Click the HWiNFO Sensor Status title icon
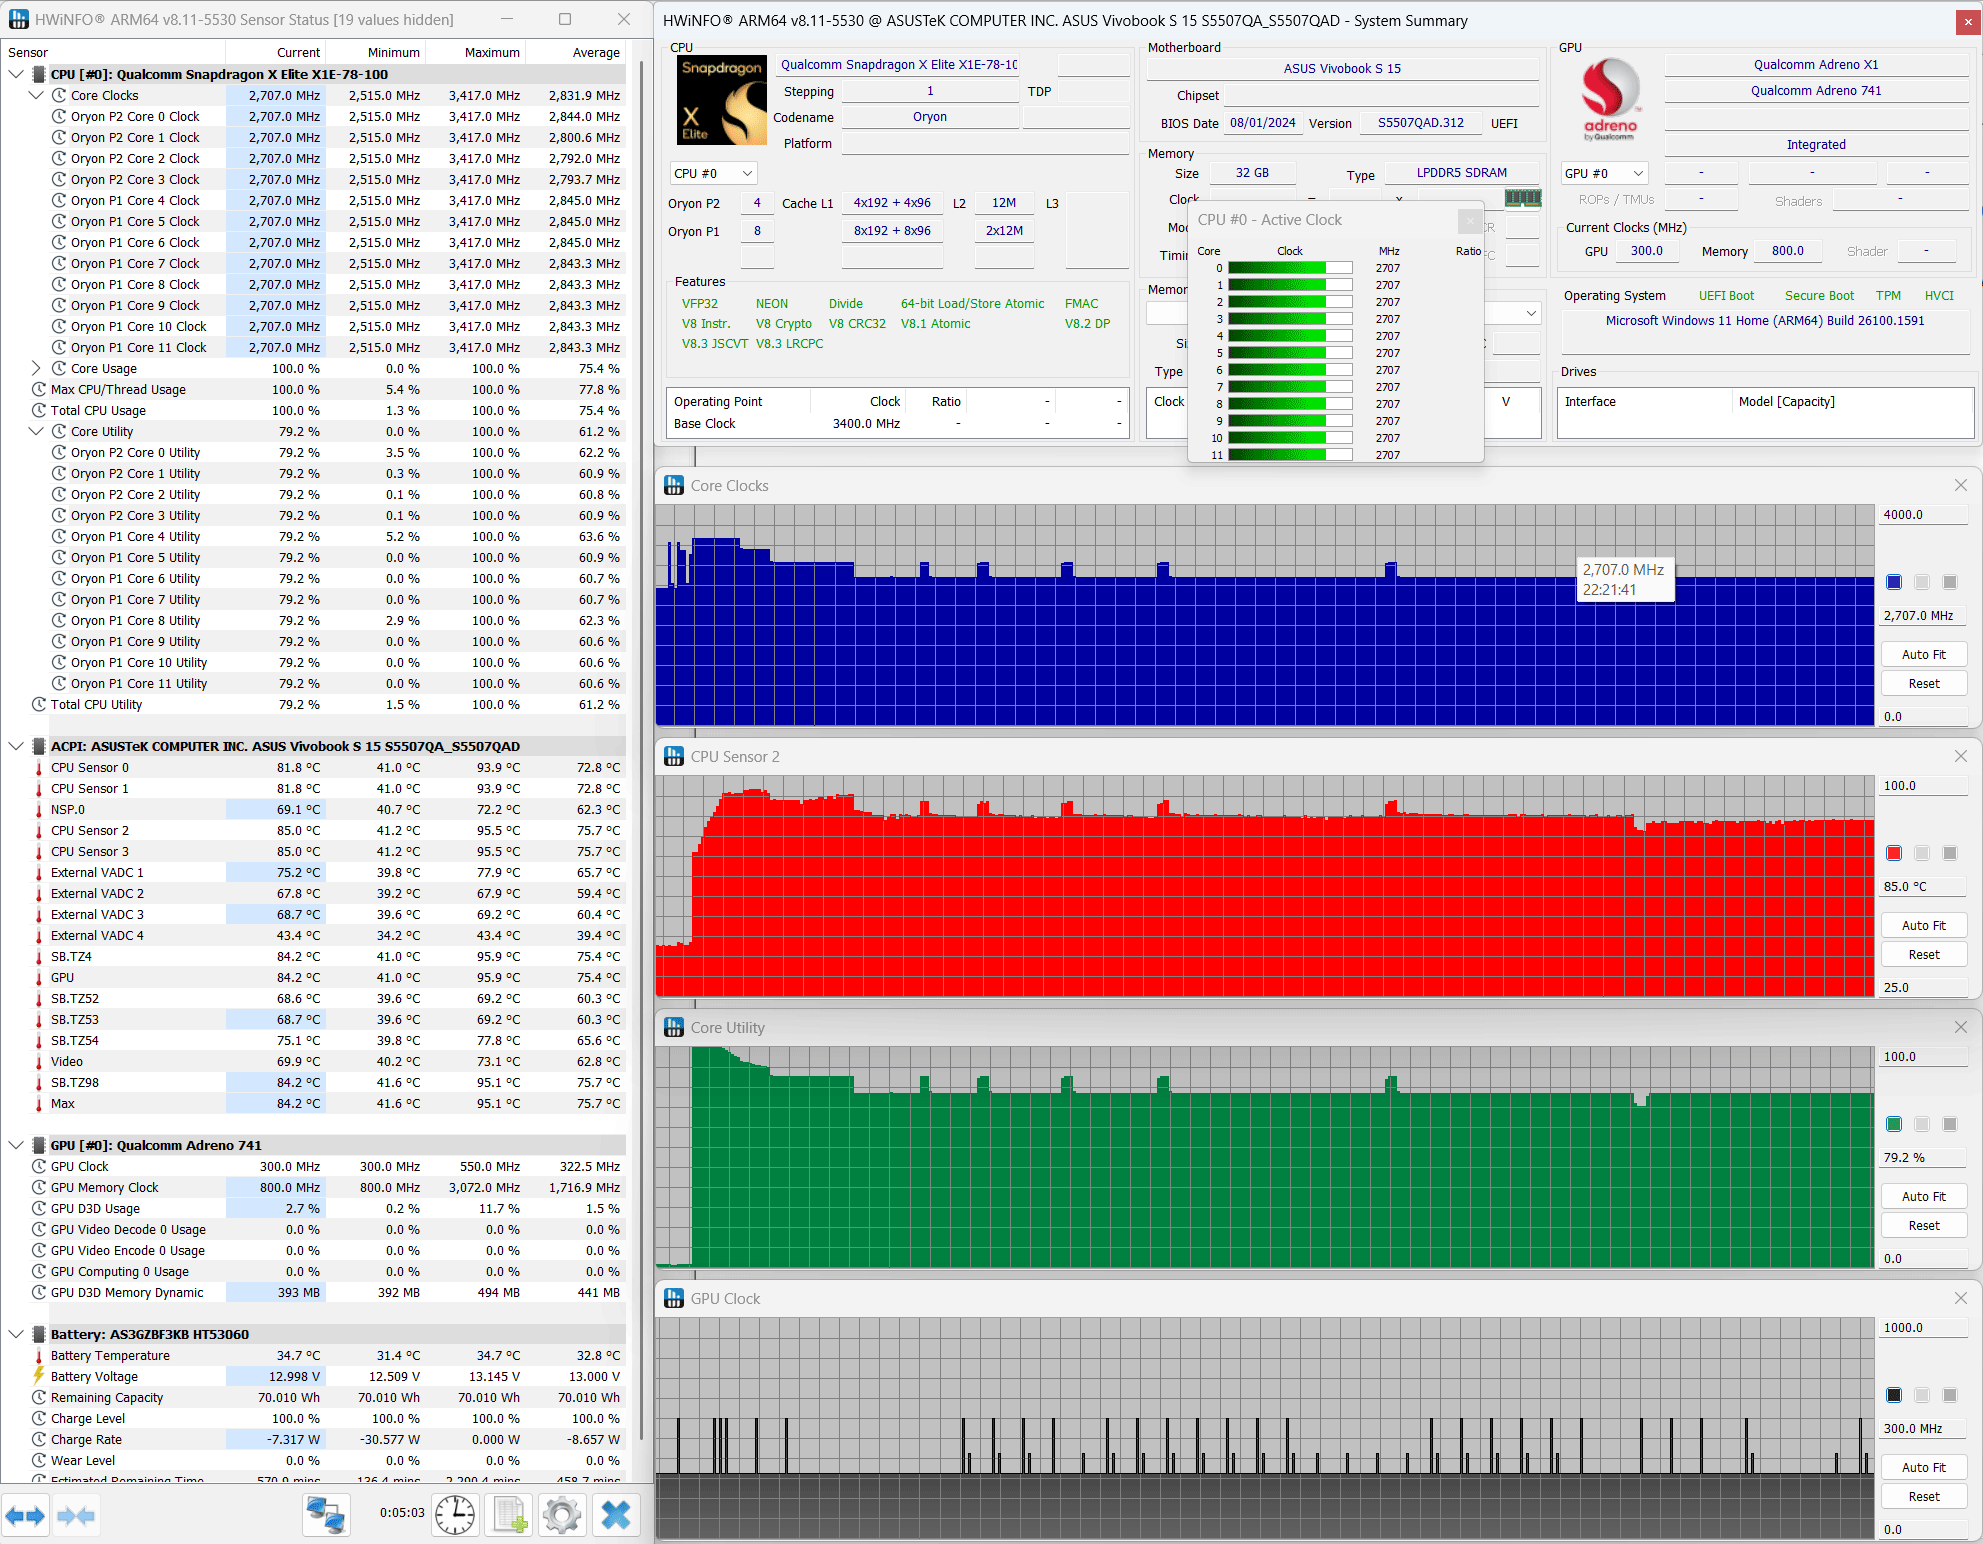 point(18,19)
